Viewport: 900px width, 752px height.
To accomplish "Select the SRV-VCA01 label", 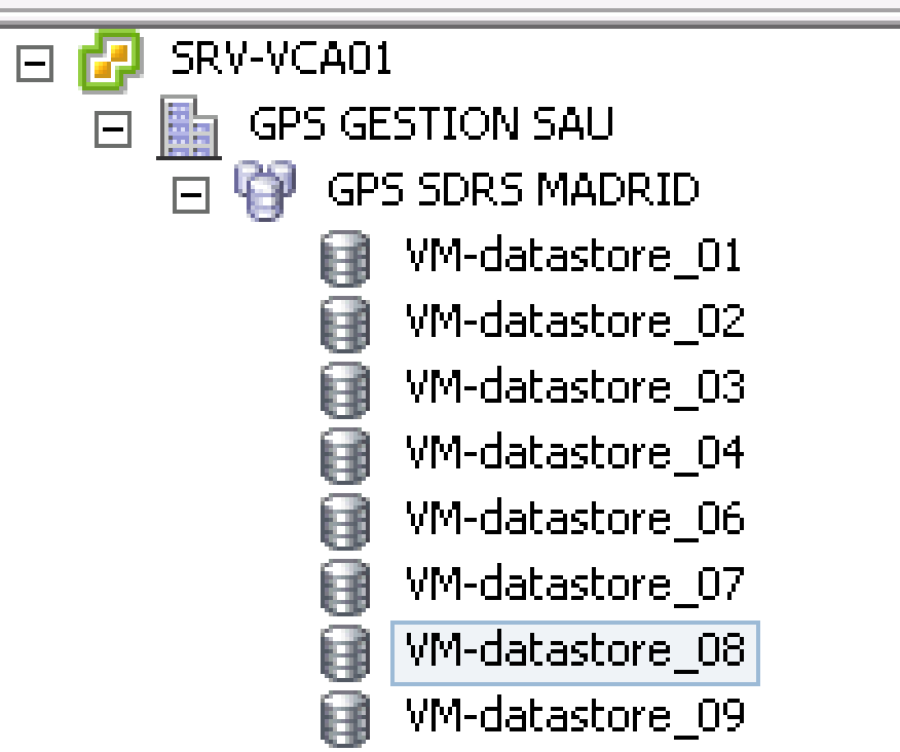I will point(281,60).
